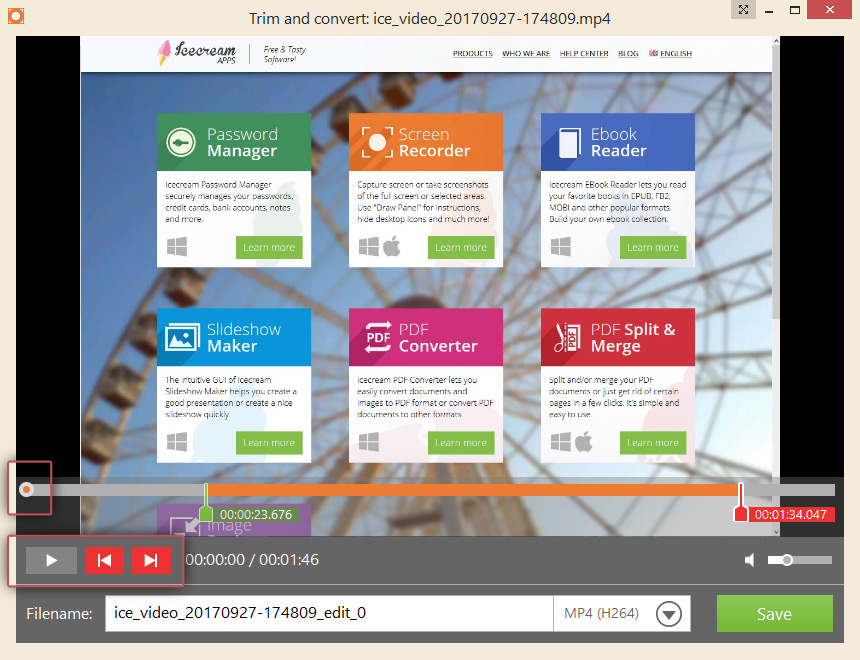860x660 pixels.
Task: Click the Filename input field
Action: pos(330,613)
